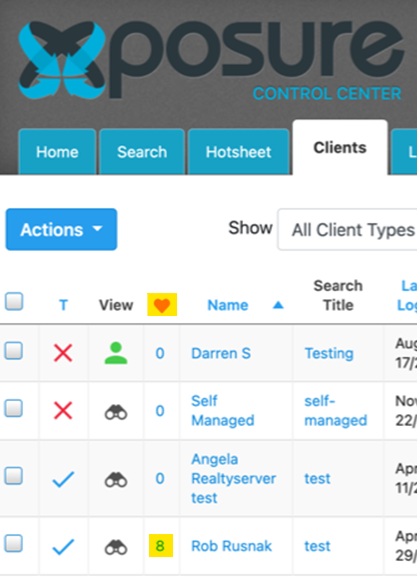
Task: Click blue checkmark in Angela Realtyserver row
Action: [x=63, y=480]
